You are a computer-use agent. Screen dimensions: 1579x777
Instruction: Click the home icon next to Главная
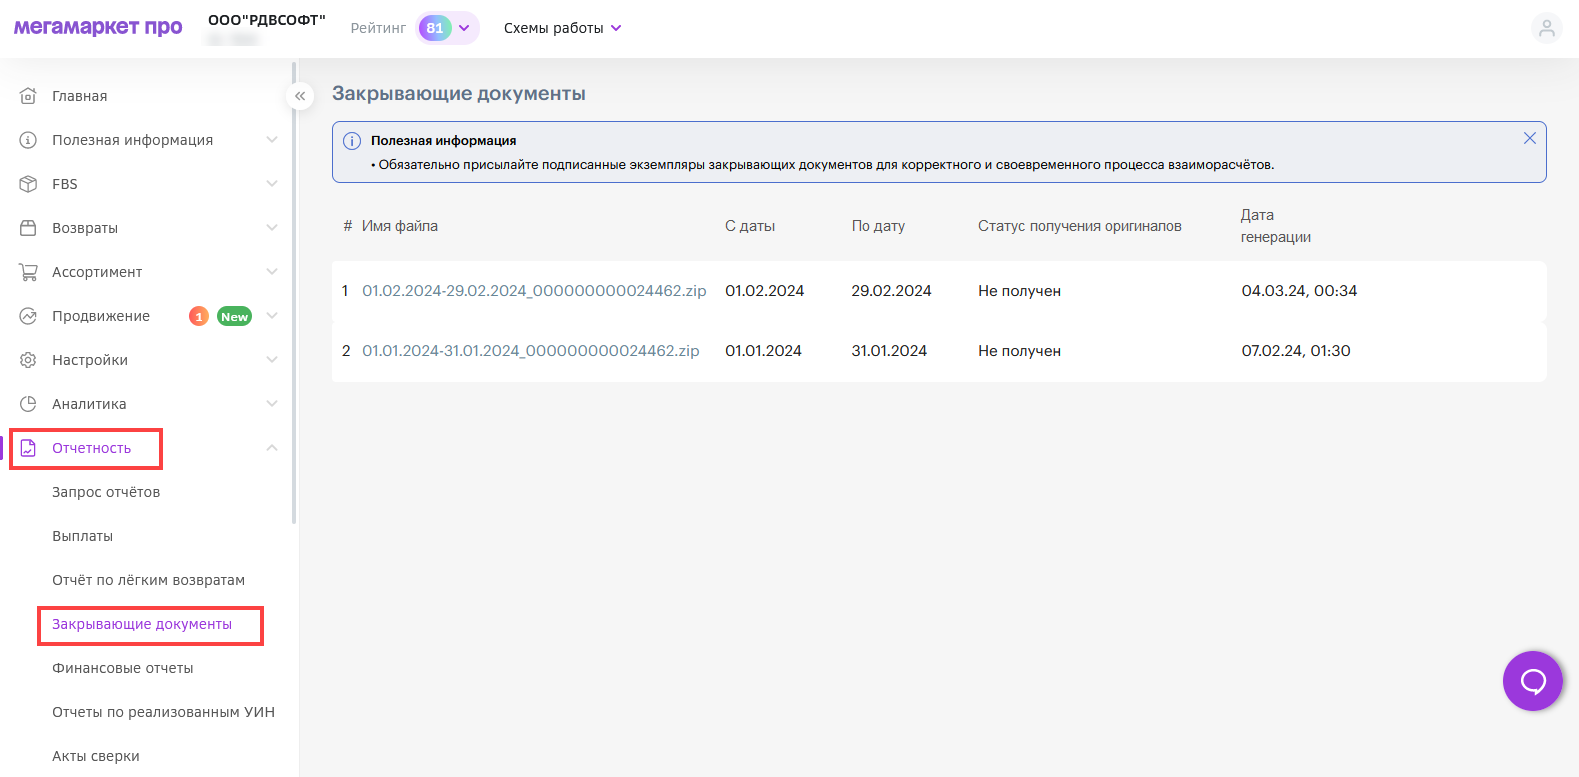coord(28,96)
